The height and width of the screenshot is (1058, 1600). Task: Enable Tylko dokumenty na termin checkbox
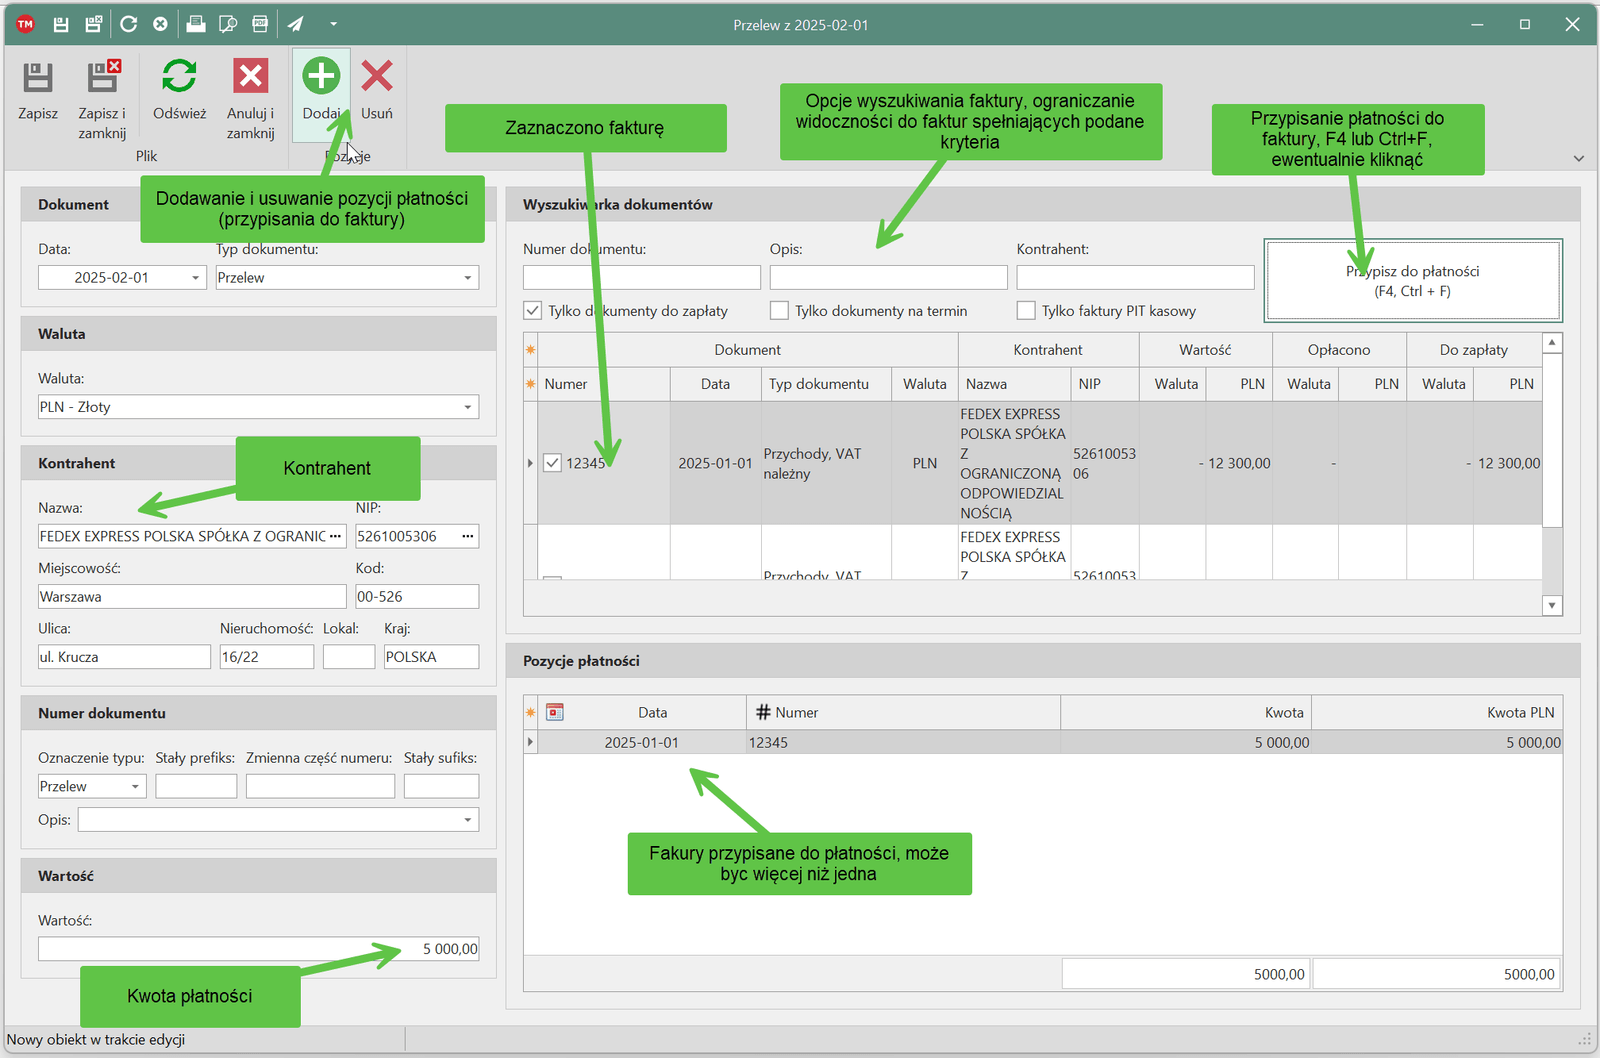coord(780,311)
